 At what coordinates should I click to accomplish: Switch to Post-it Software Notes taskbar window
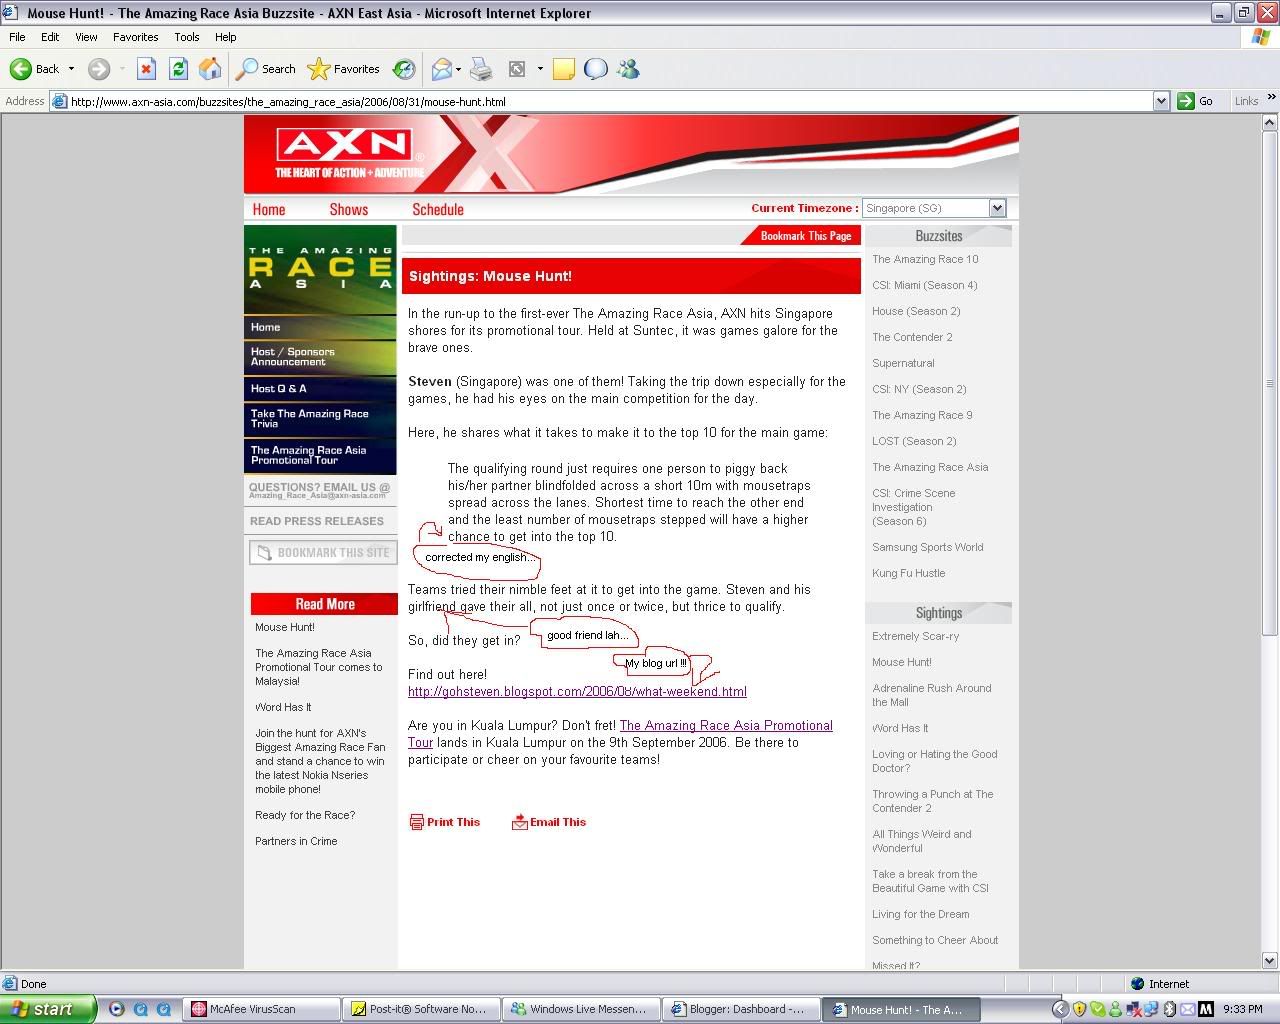[419, 1009]
